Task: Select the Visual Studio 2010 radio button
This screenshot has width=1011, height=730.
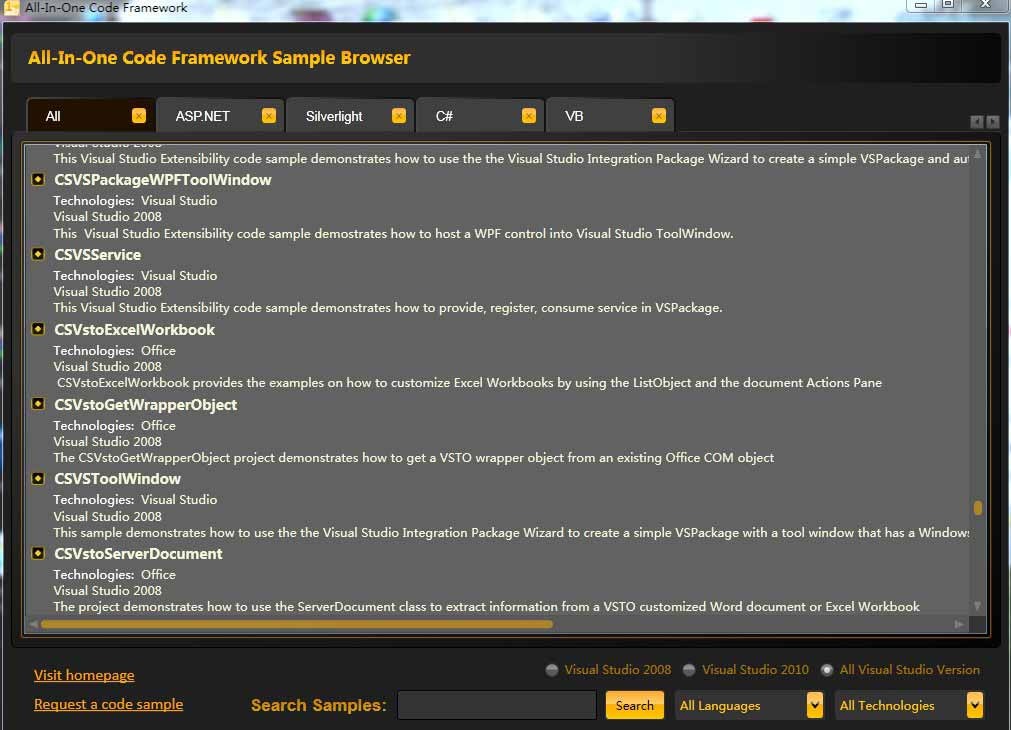Action: (x=689, y=670)
